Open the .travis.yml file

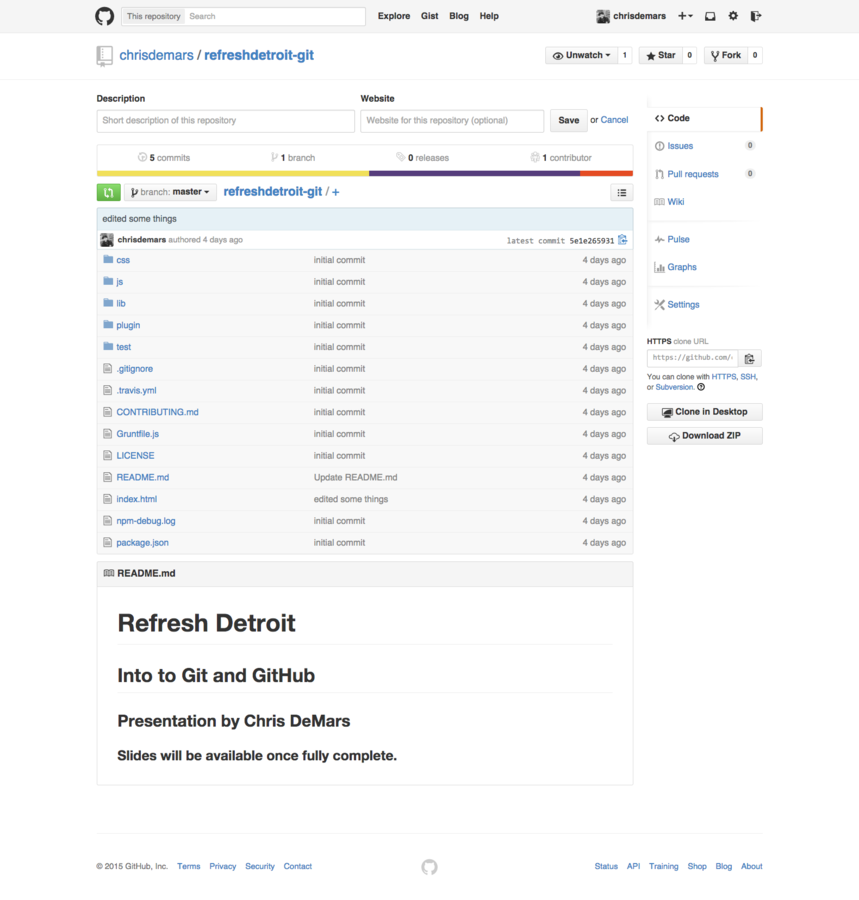click(136, 391)
